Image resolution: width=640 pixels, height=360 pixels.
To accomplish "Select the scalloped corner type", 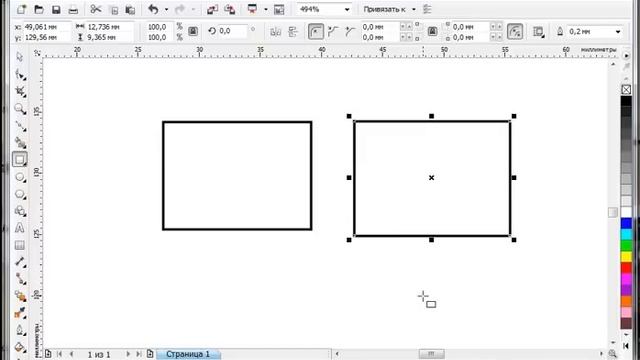I will point(333,31).
